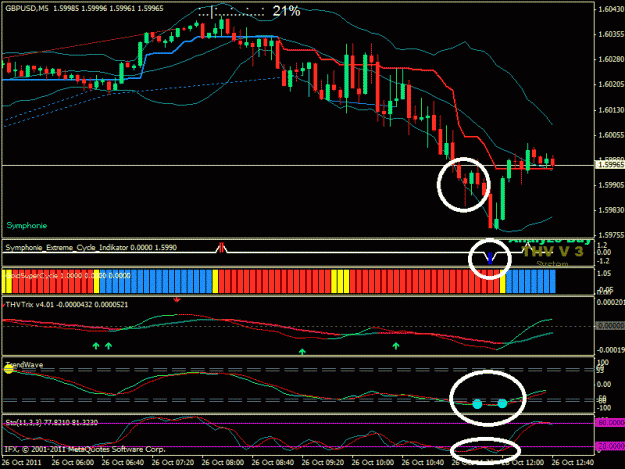Click the 1.60280 price axis label

[611, 59]
